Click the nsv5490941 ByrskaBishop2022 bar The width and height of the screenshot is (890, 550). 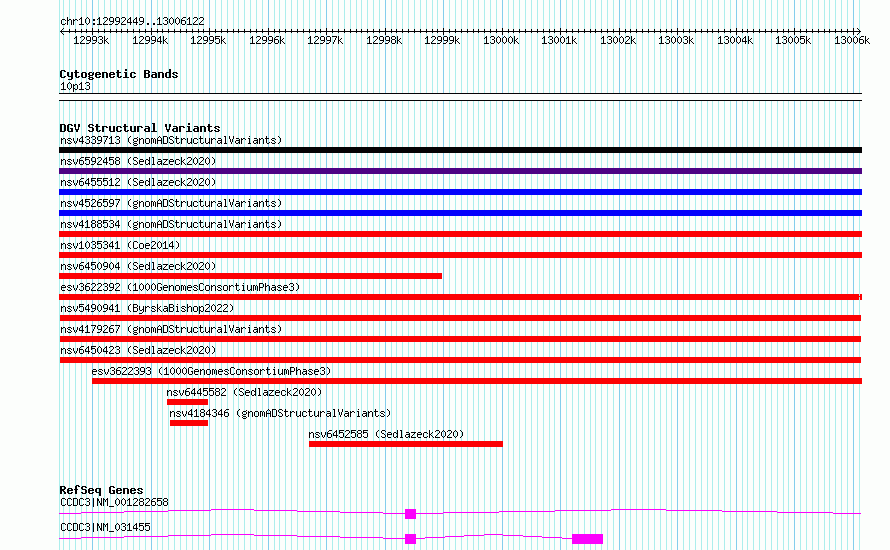[460, 318]
